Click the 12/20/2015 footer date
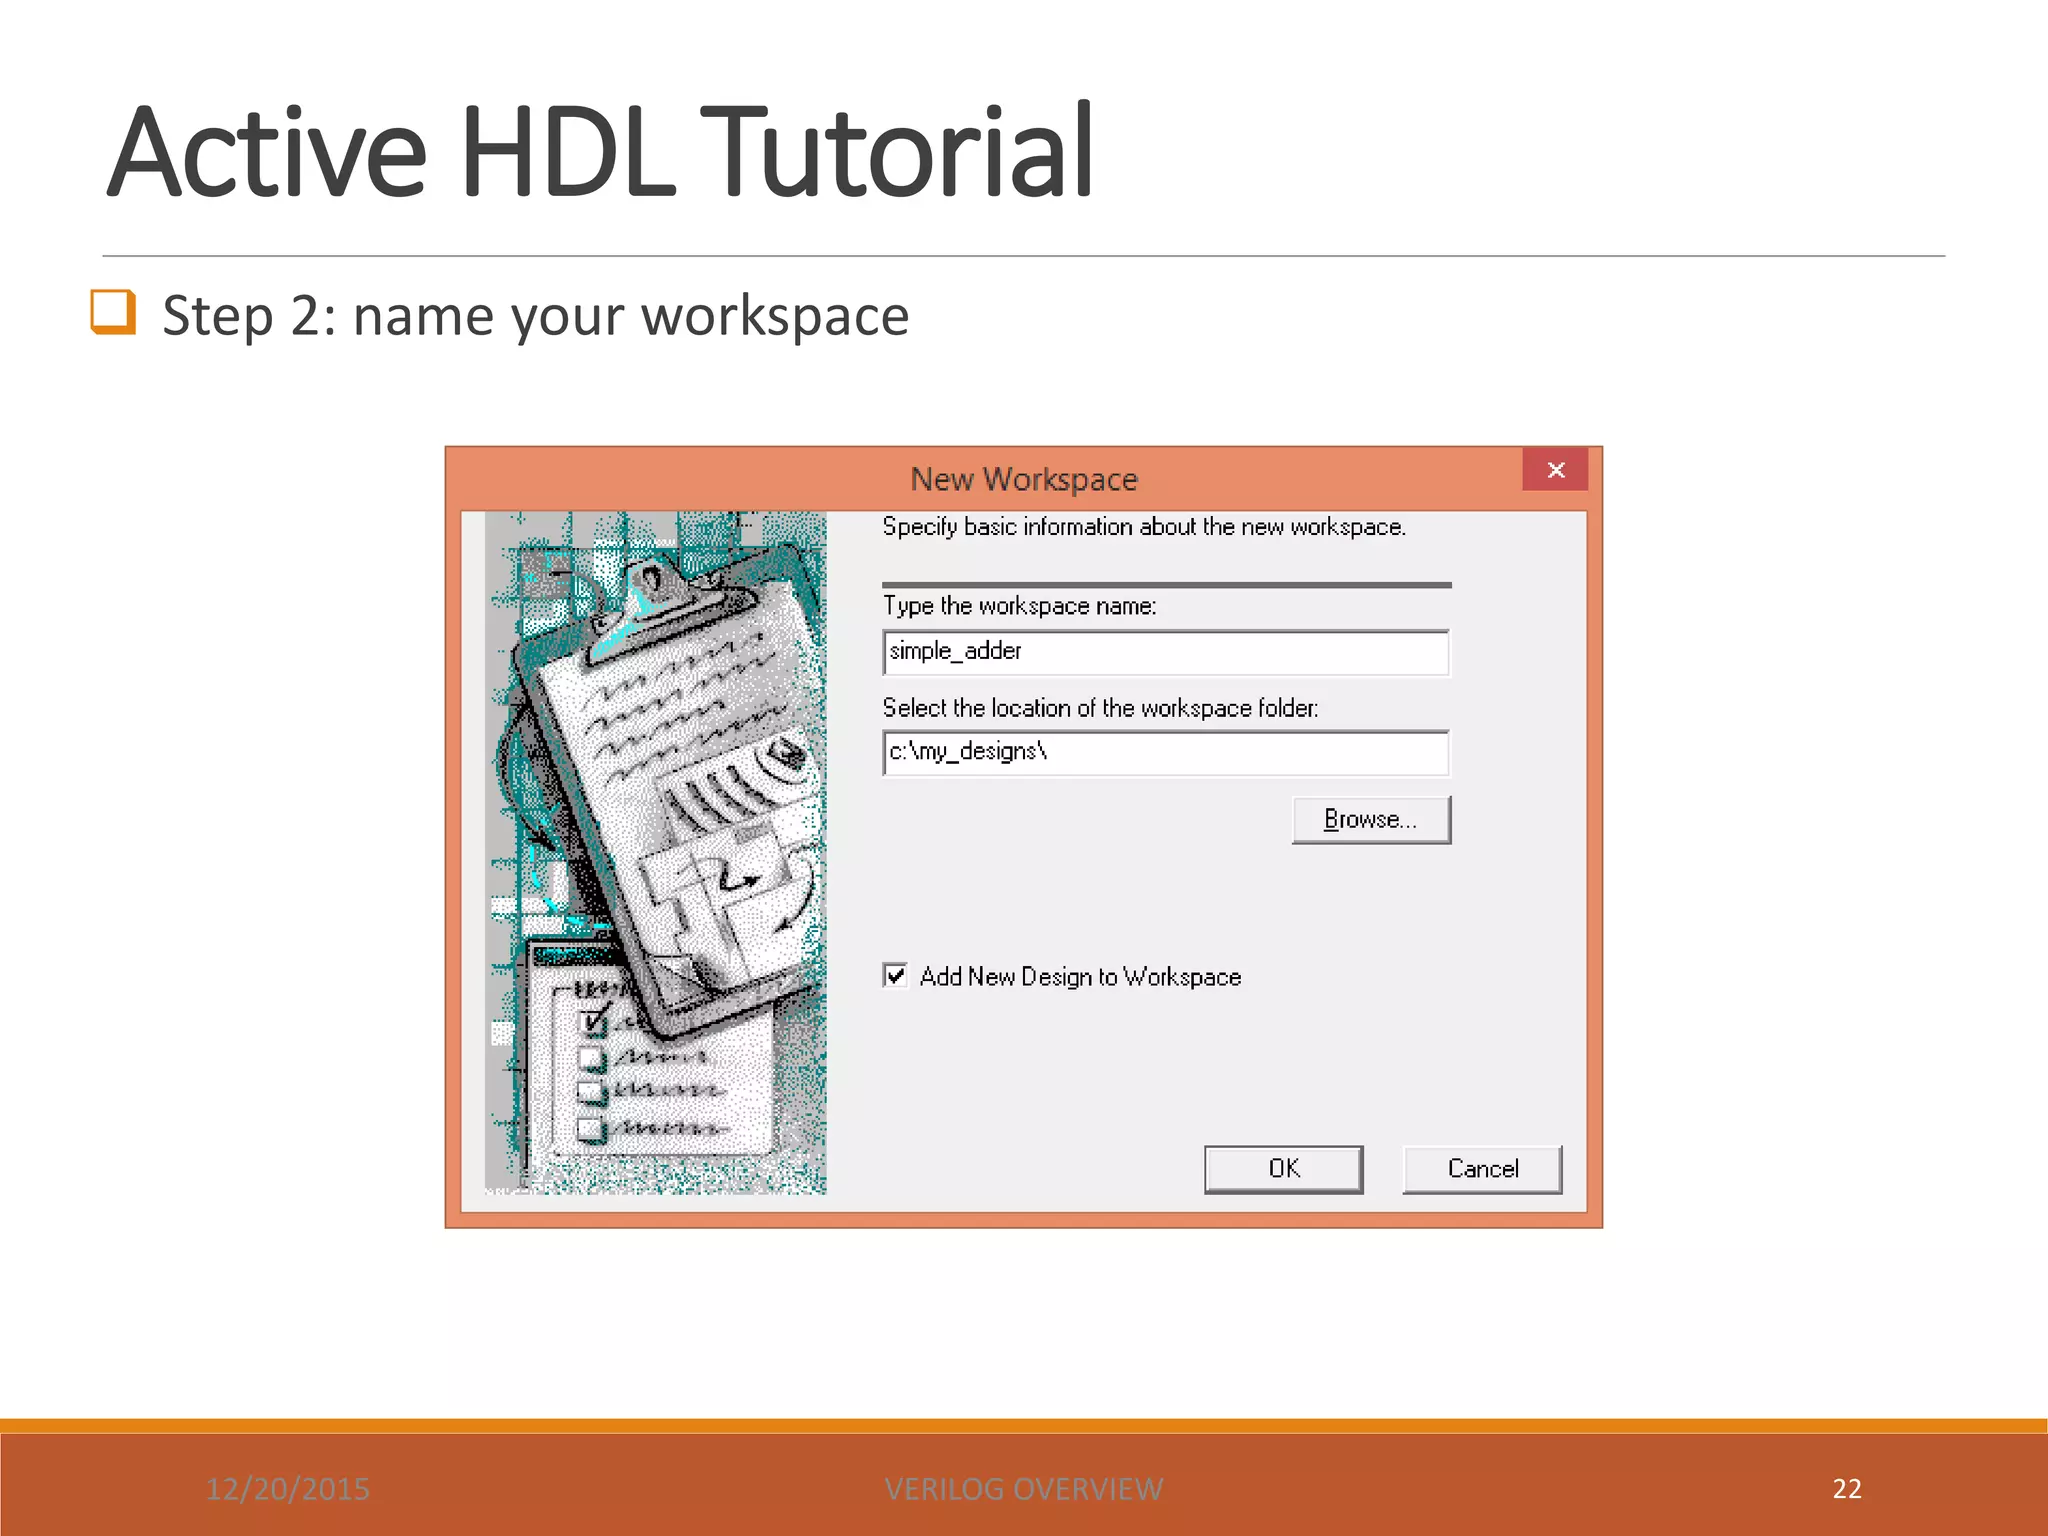 [288, 1489]
